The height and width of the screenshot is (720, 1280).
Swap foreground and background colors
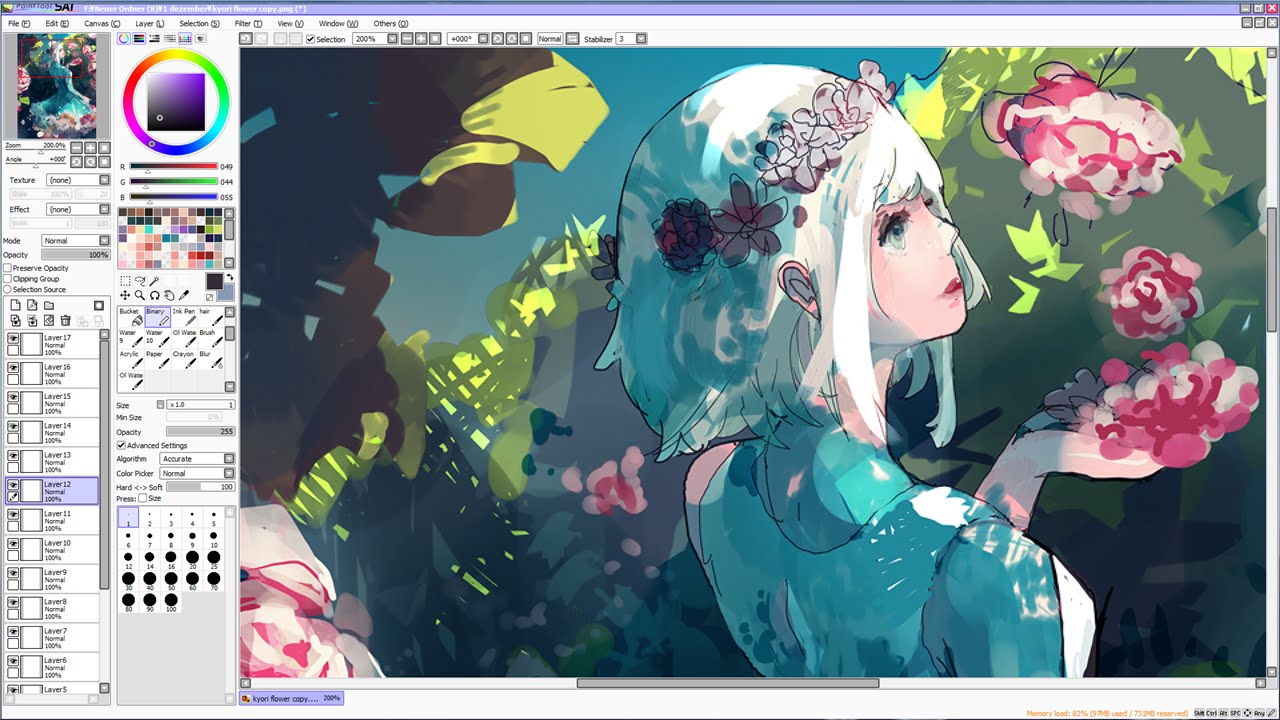click(230, 277)
